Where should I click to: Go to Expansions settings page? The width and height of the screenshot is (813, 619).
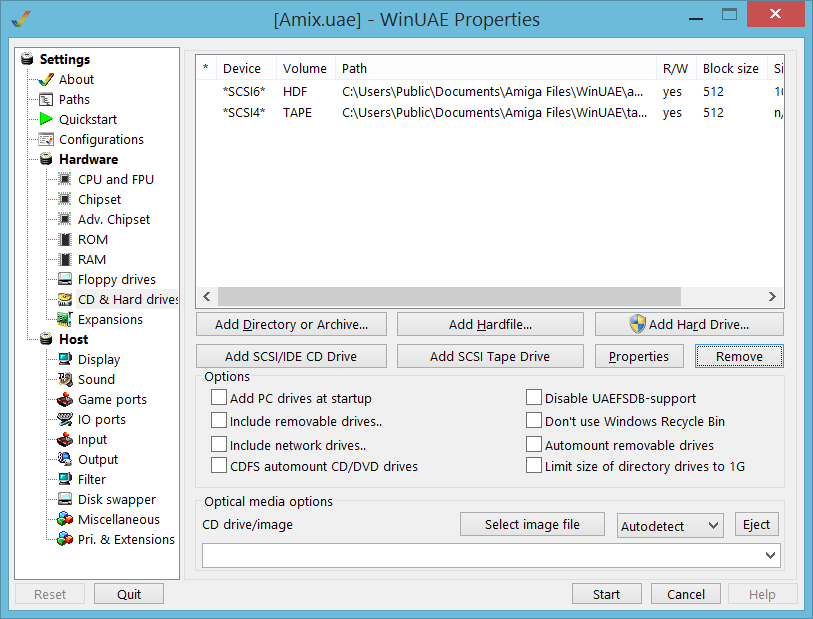[x=110, y=319]
